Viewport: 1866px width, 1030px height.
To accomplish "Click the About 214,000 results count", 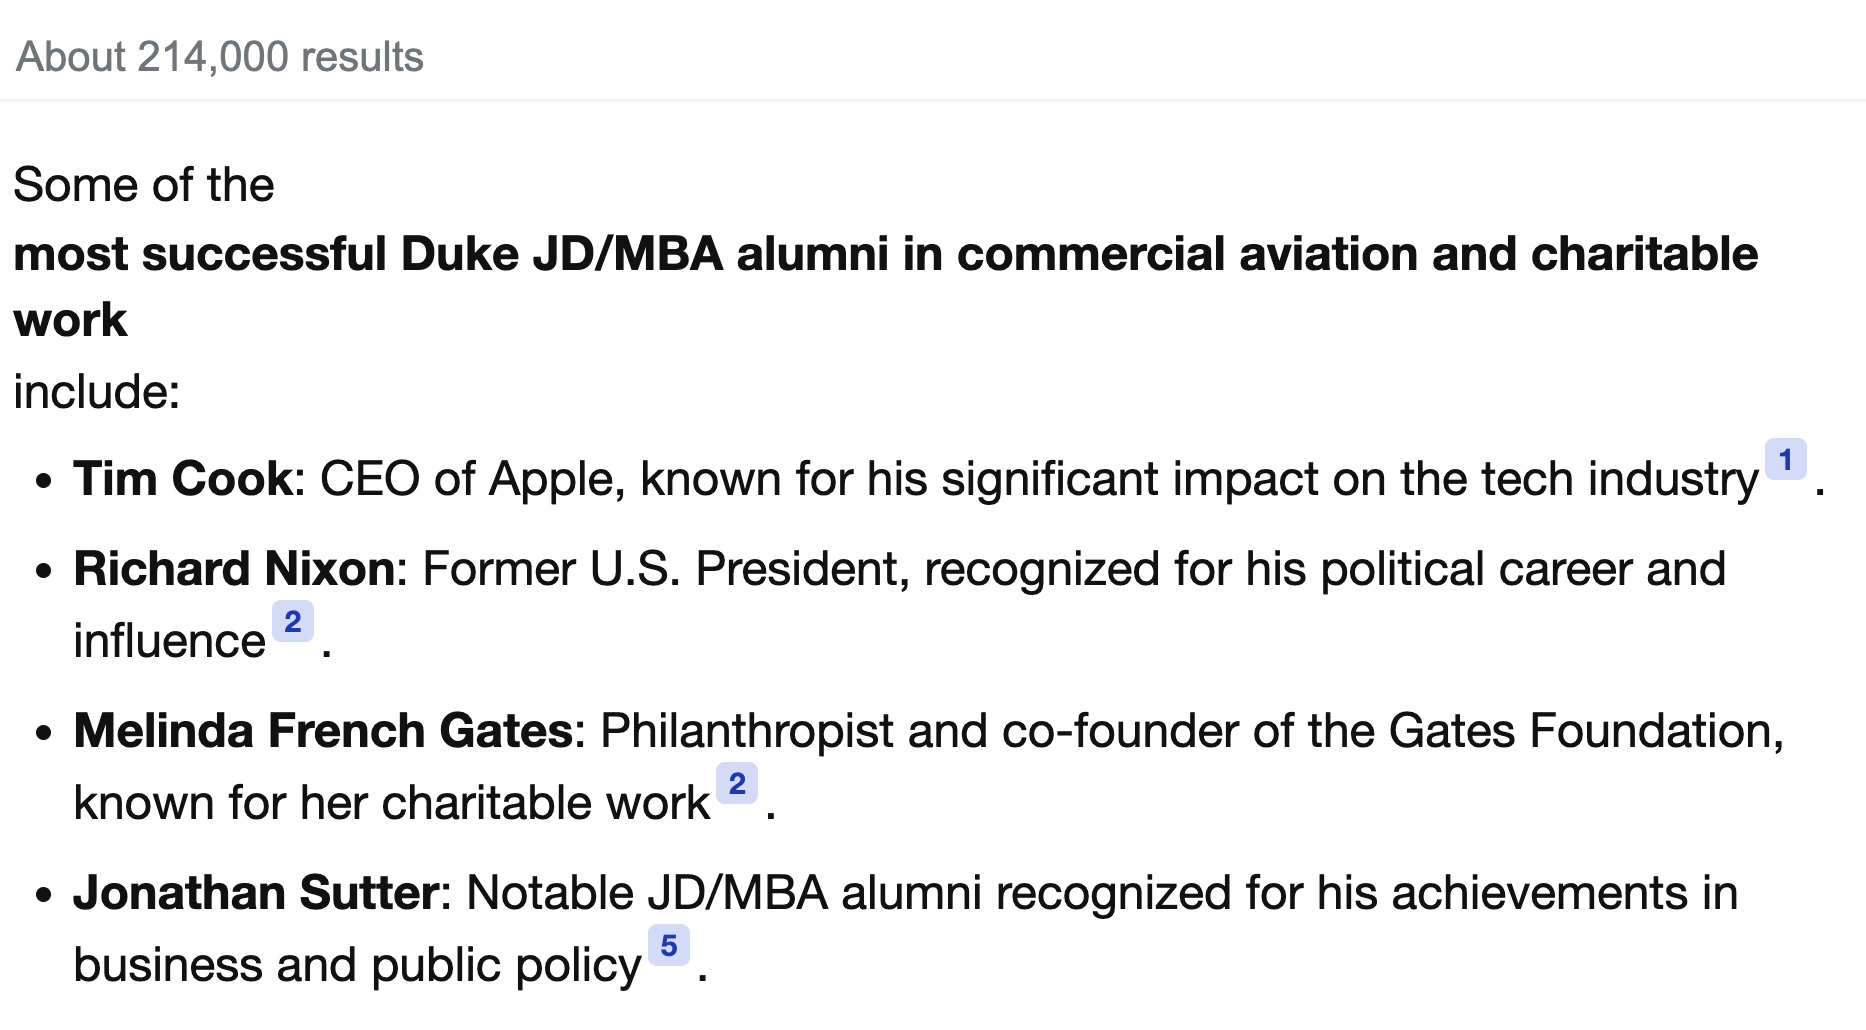I will tap(220, 57).
